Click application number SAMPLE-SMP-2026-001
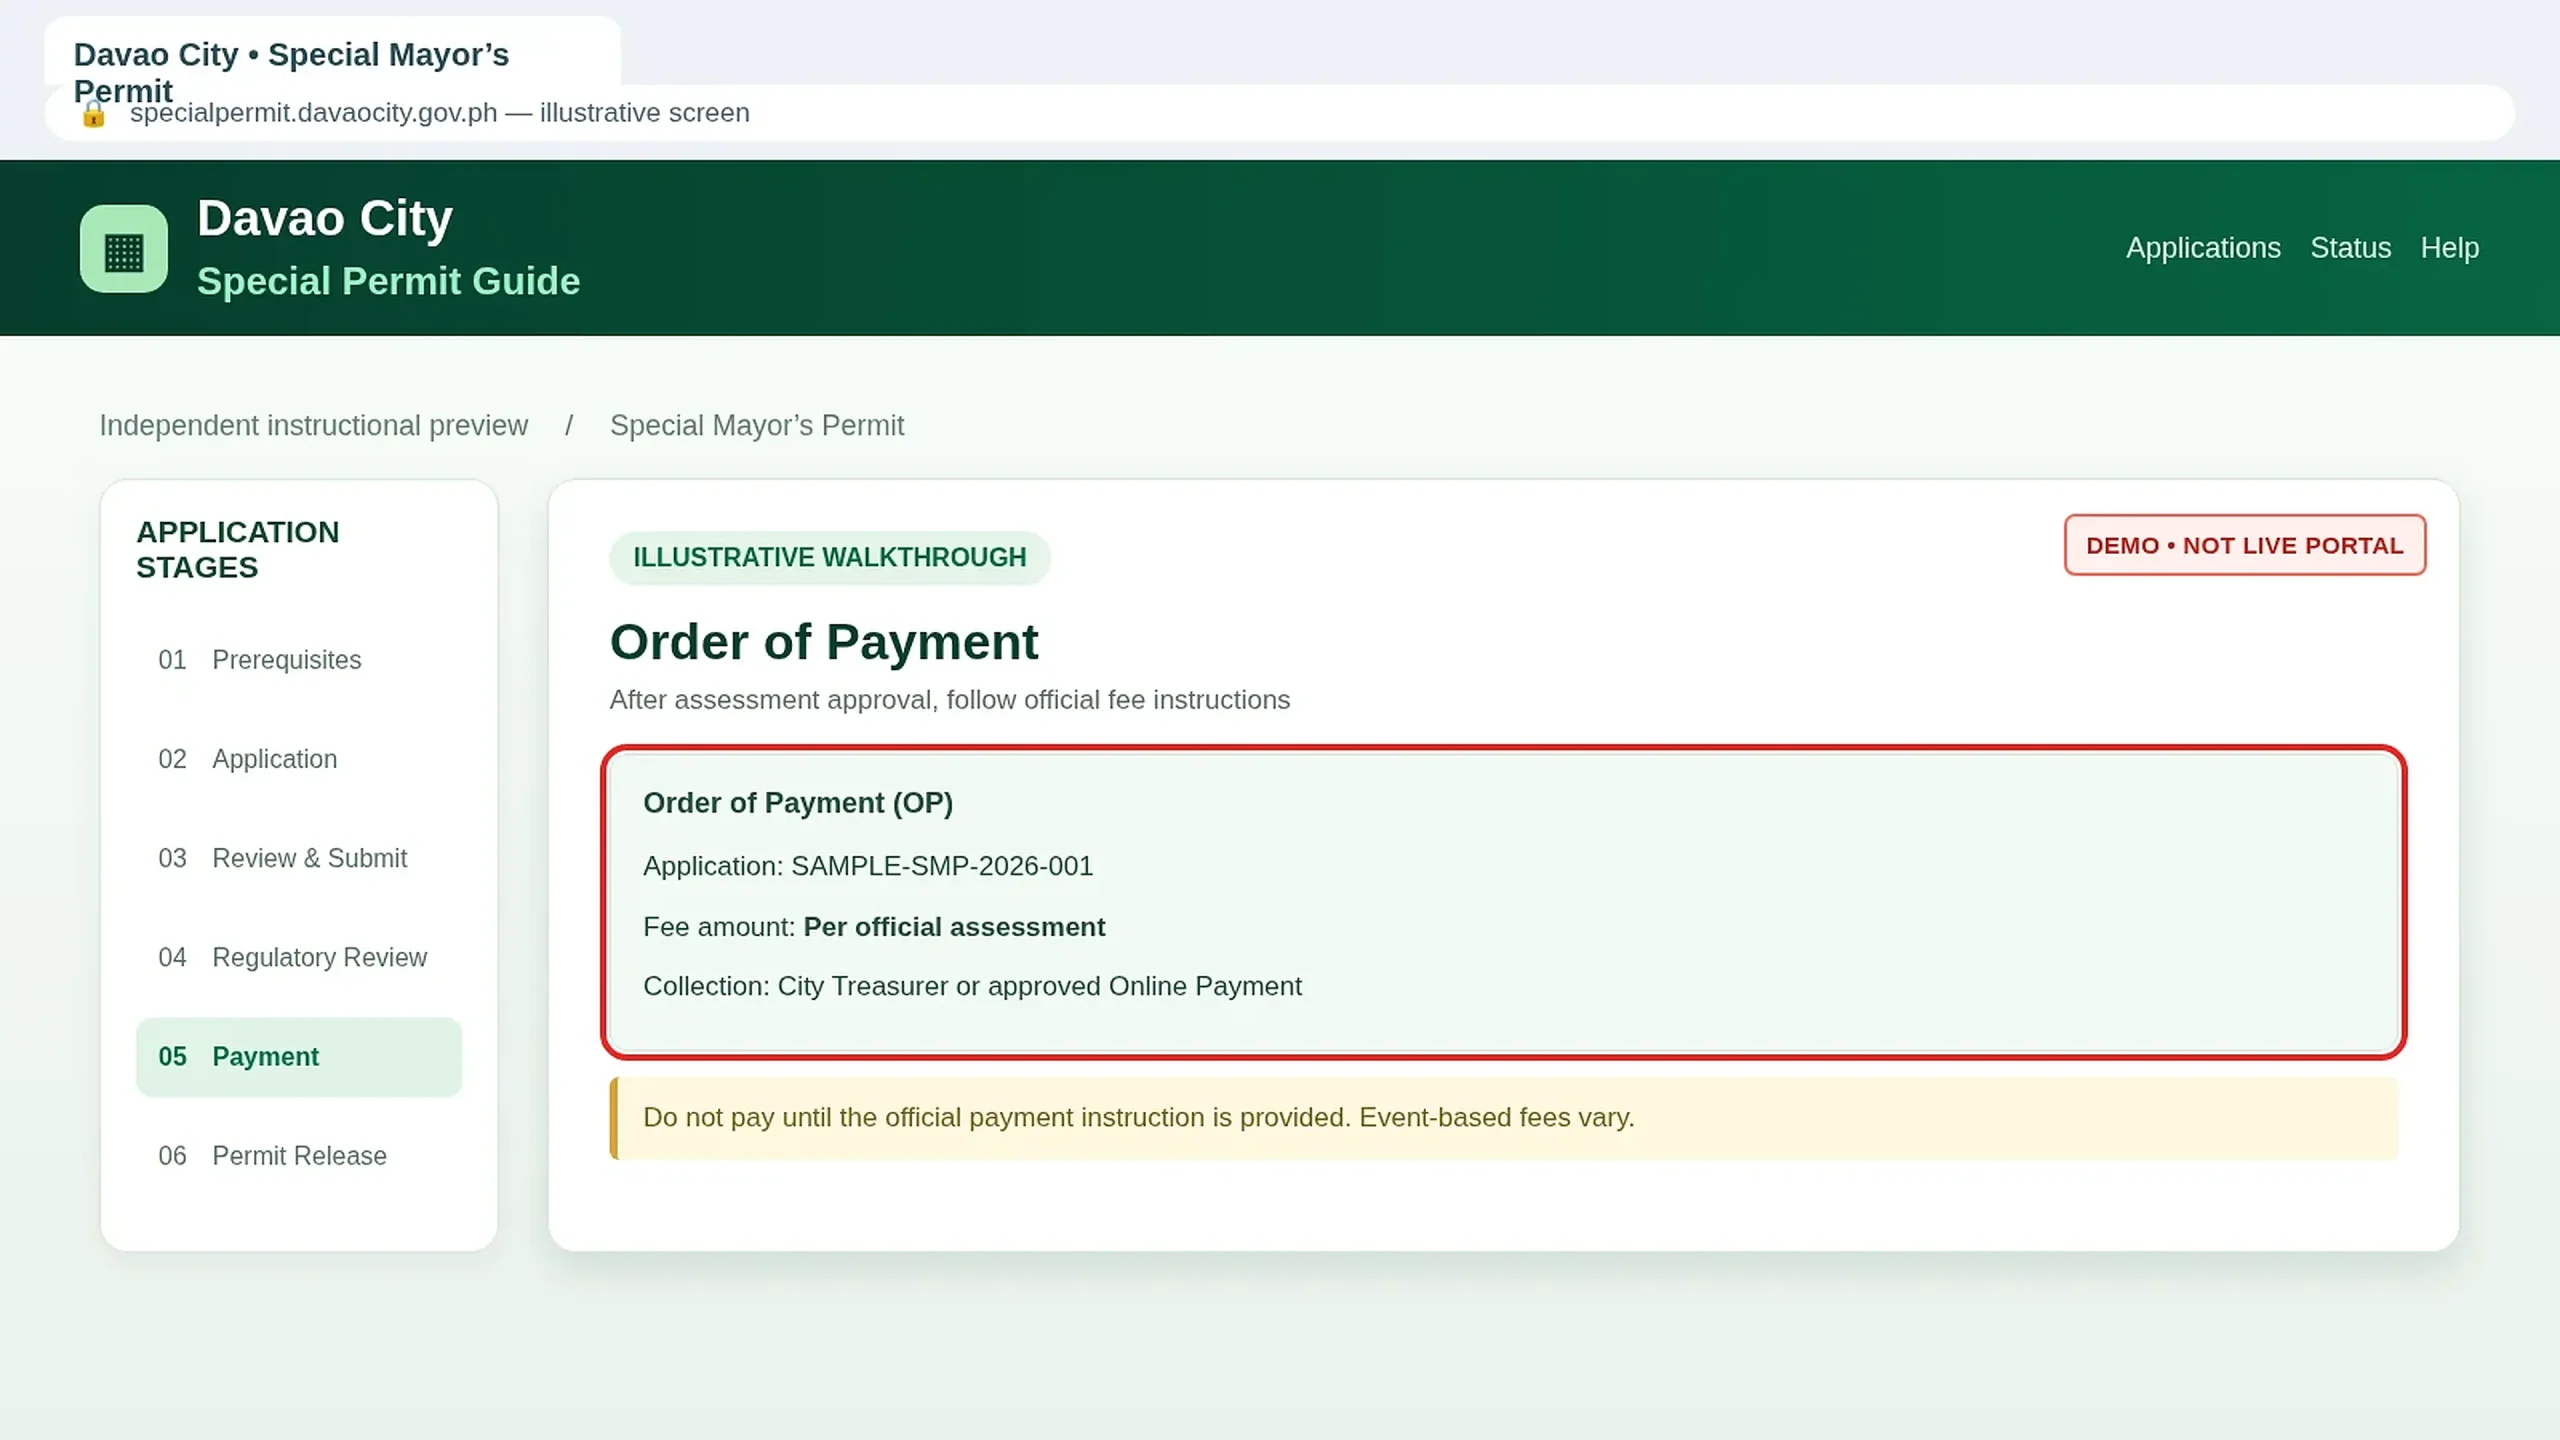This screenshot has height=1440, width=2560. 942,866
